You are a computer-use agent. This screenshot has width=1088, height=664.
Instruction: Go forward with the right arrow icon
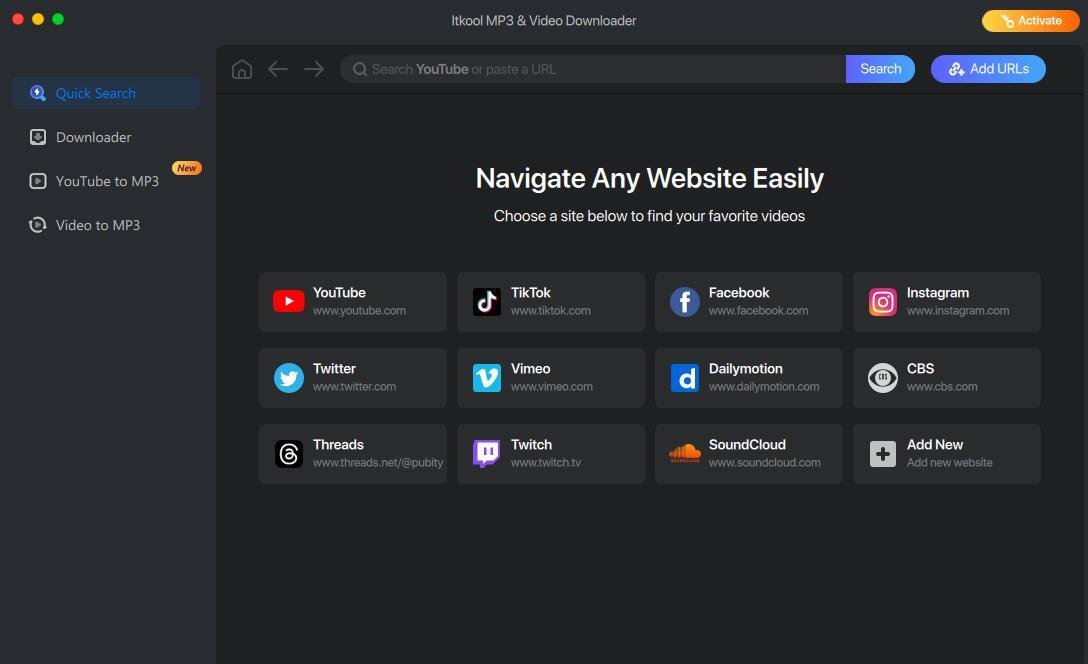(314, 69)
